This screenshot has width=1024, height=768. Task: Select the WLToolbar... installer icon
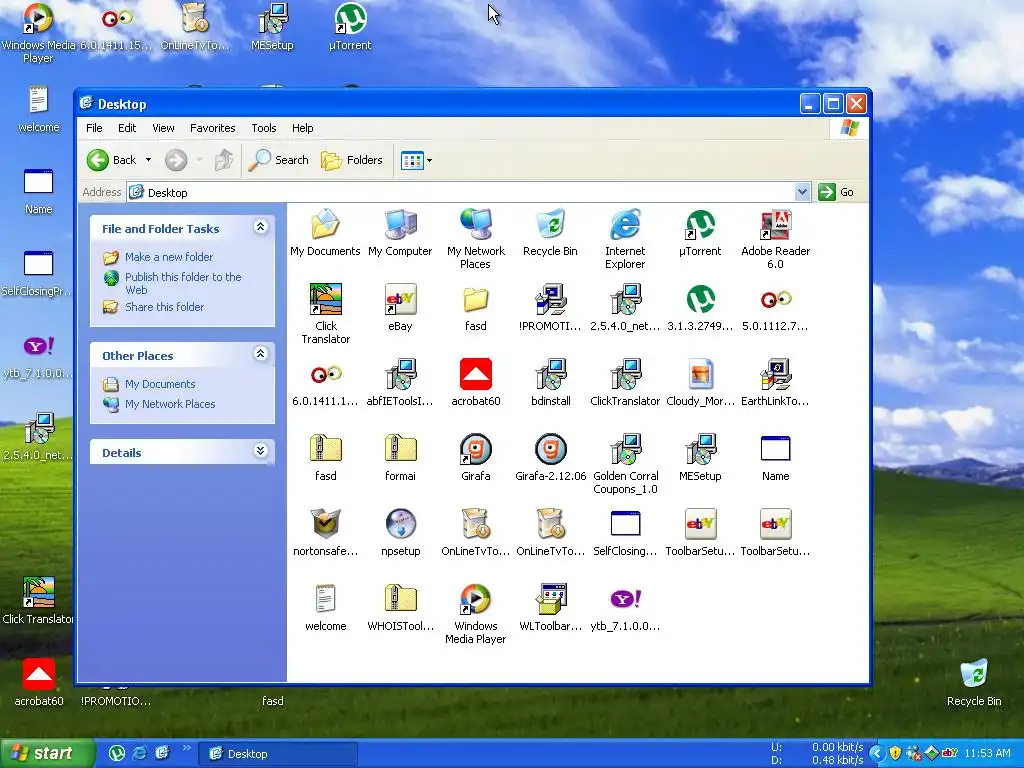[551, 600]
